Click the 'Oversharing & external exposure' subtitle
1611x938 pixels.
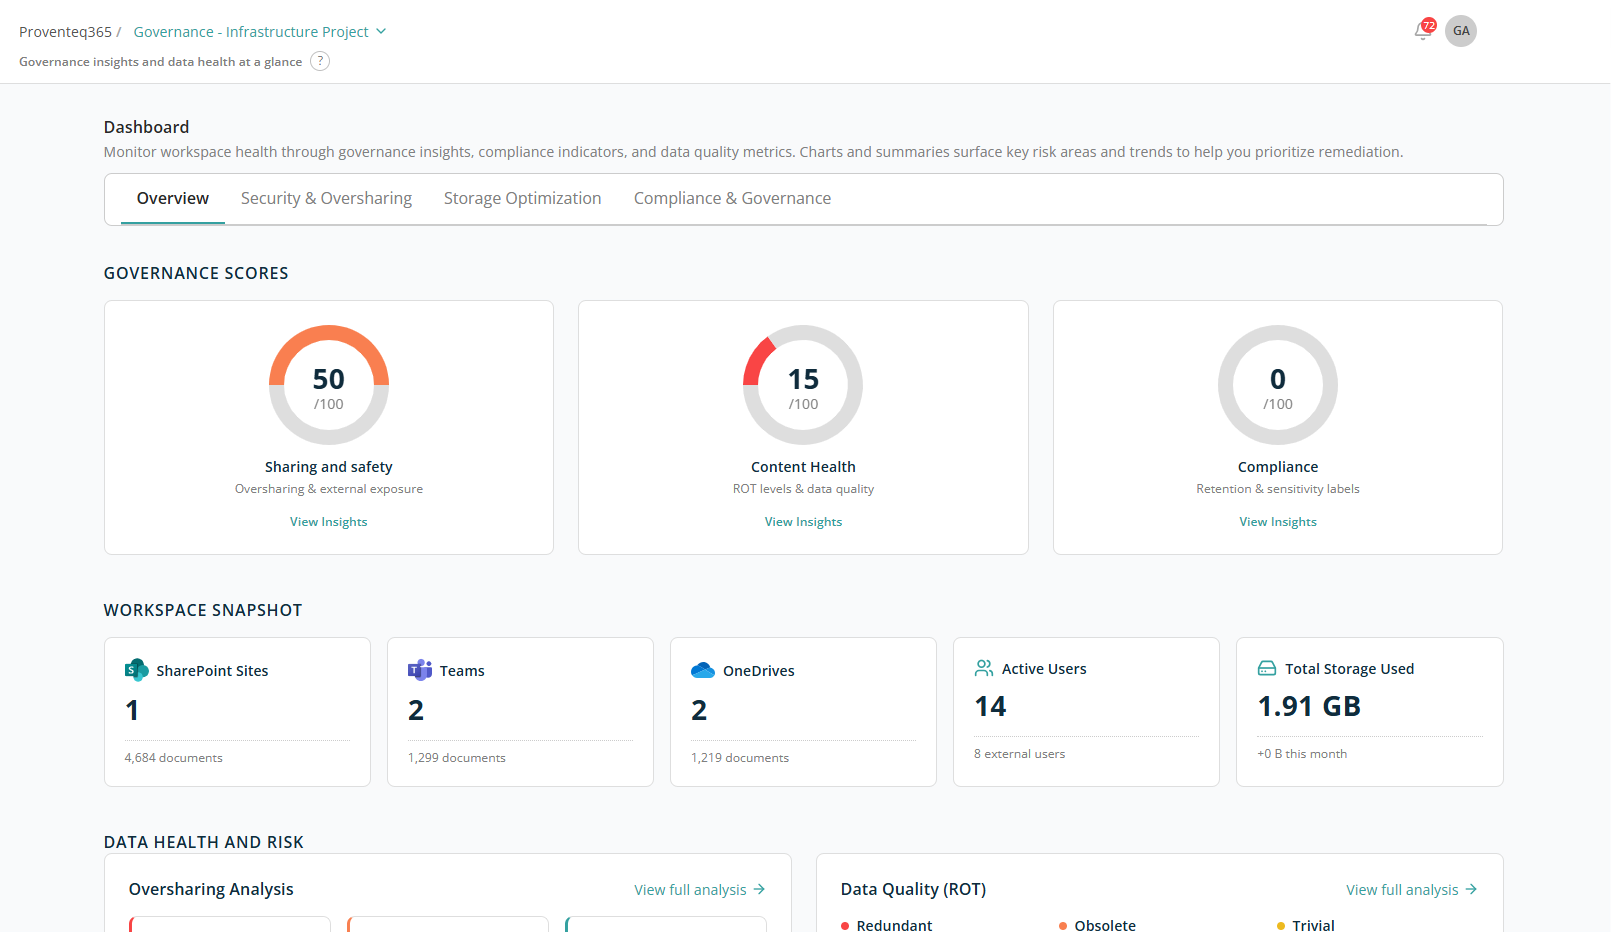tap(329, 489)
